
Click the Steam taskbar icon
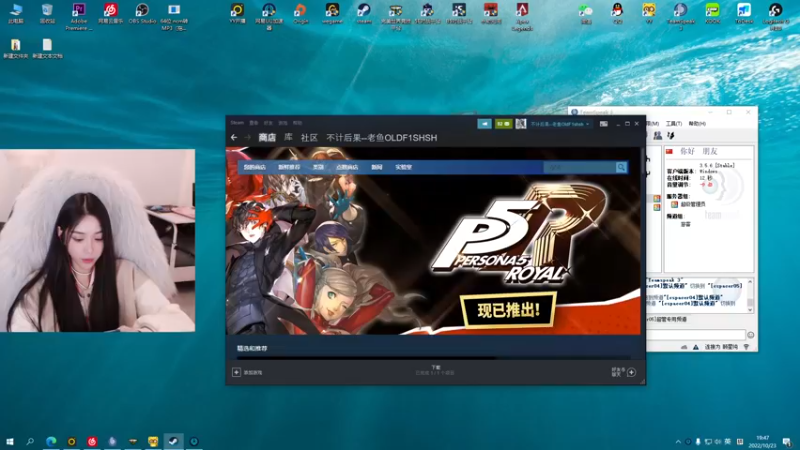(x=173, y=441)
